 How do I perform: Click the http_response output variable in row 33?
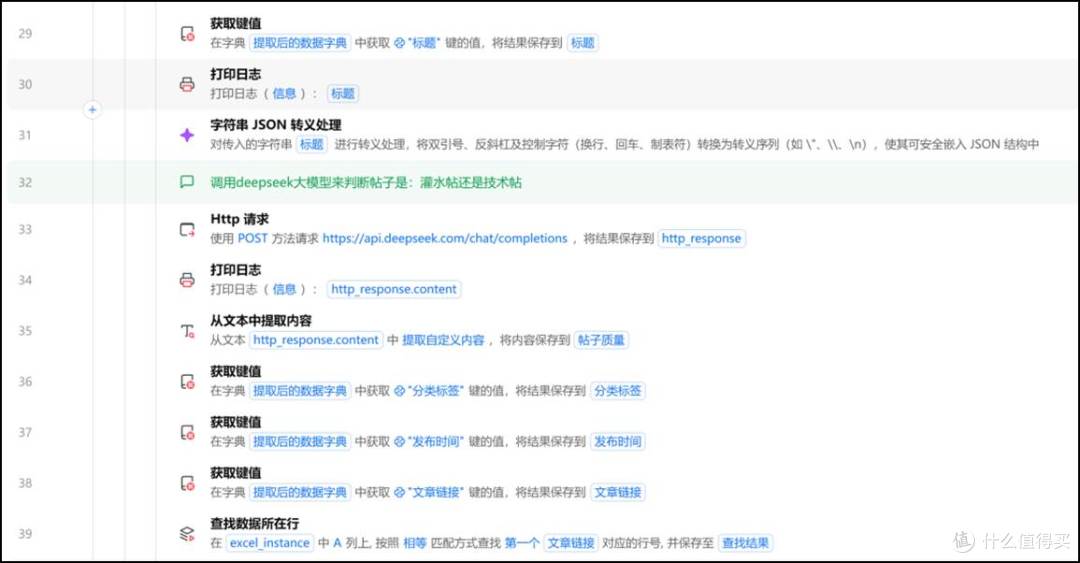pos(701,238)
